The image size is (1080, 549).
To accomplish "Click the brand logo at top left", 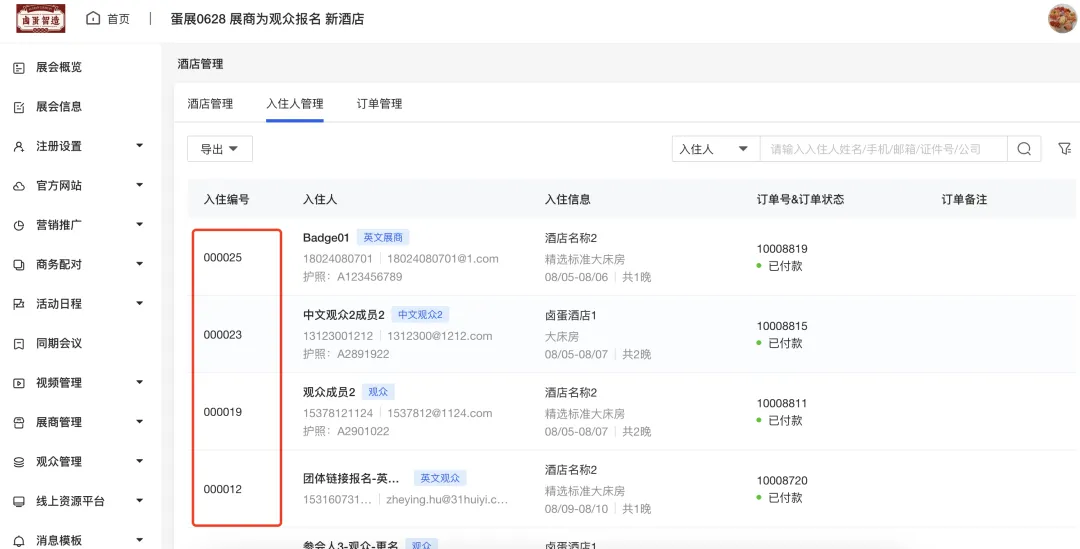I will click(41, 19).
